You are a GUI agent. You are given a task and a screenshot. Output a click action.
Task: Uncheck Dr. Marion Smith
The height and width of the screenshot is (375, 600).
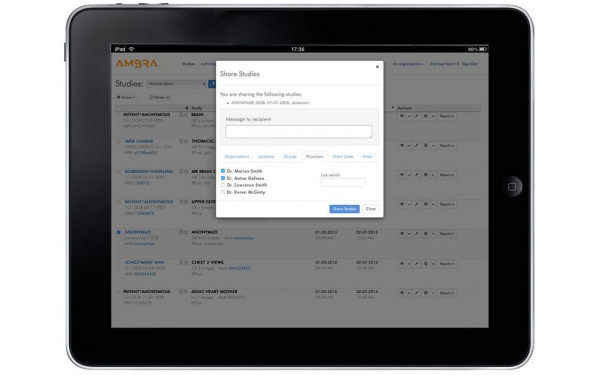pyautogui.click(x=223, y=171)
